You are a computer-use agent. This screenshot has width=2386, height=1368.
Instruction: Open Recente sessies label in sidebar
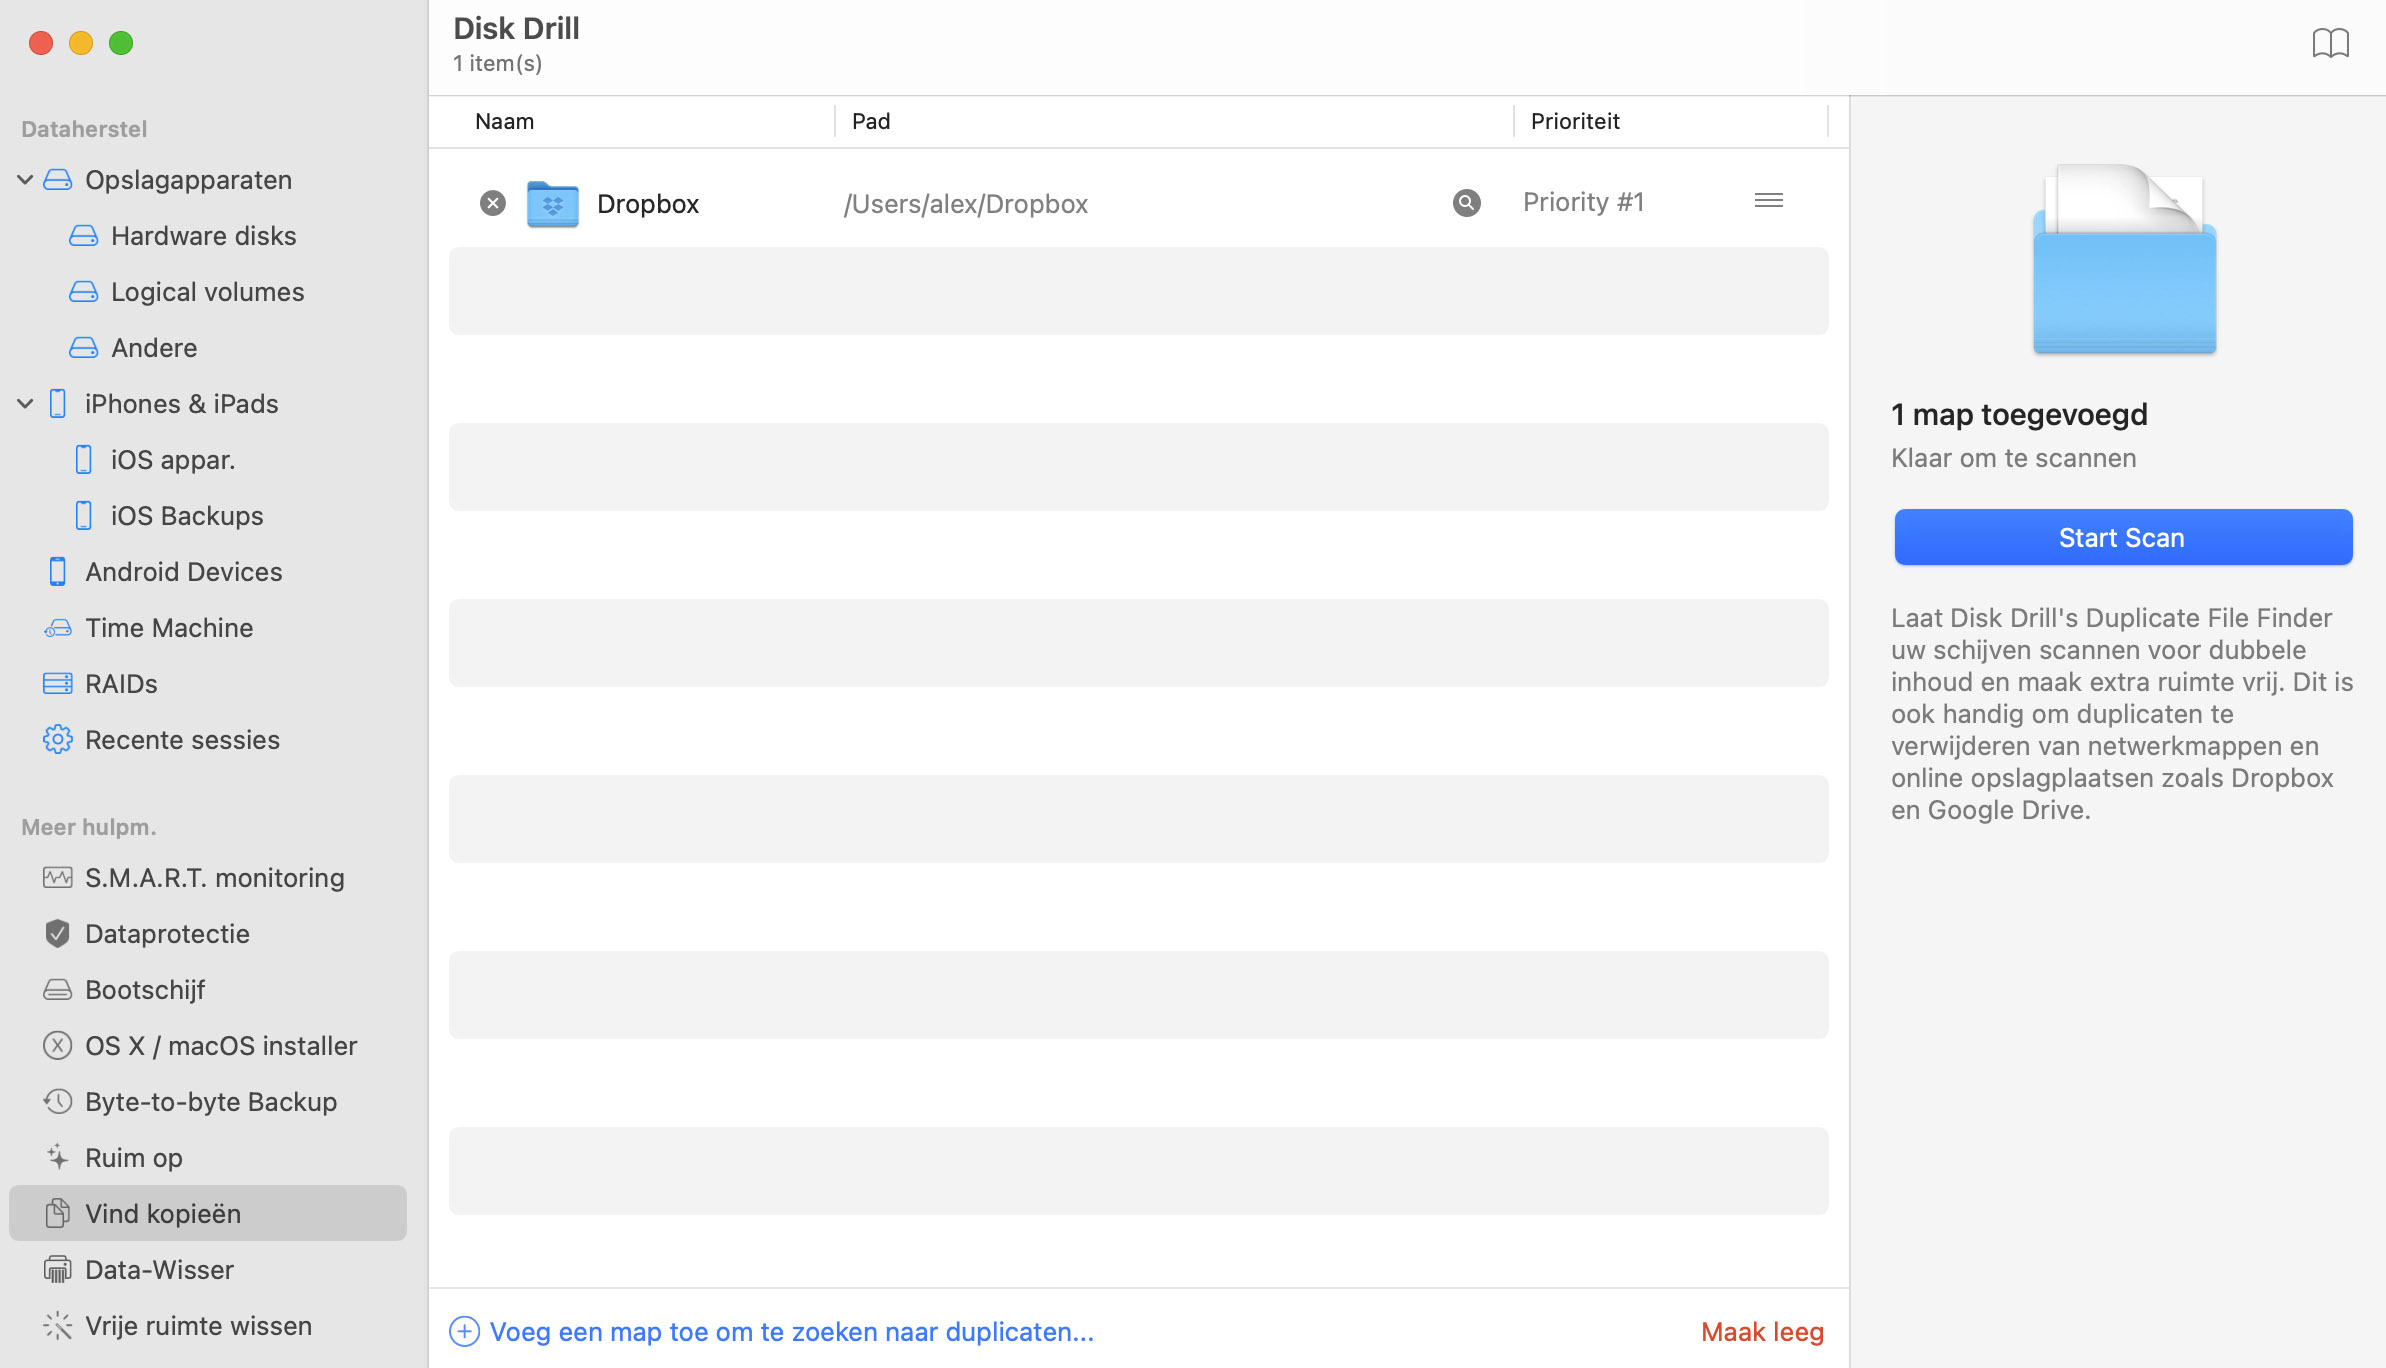point(182,740)
